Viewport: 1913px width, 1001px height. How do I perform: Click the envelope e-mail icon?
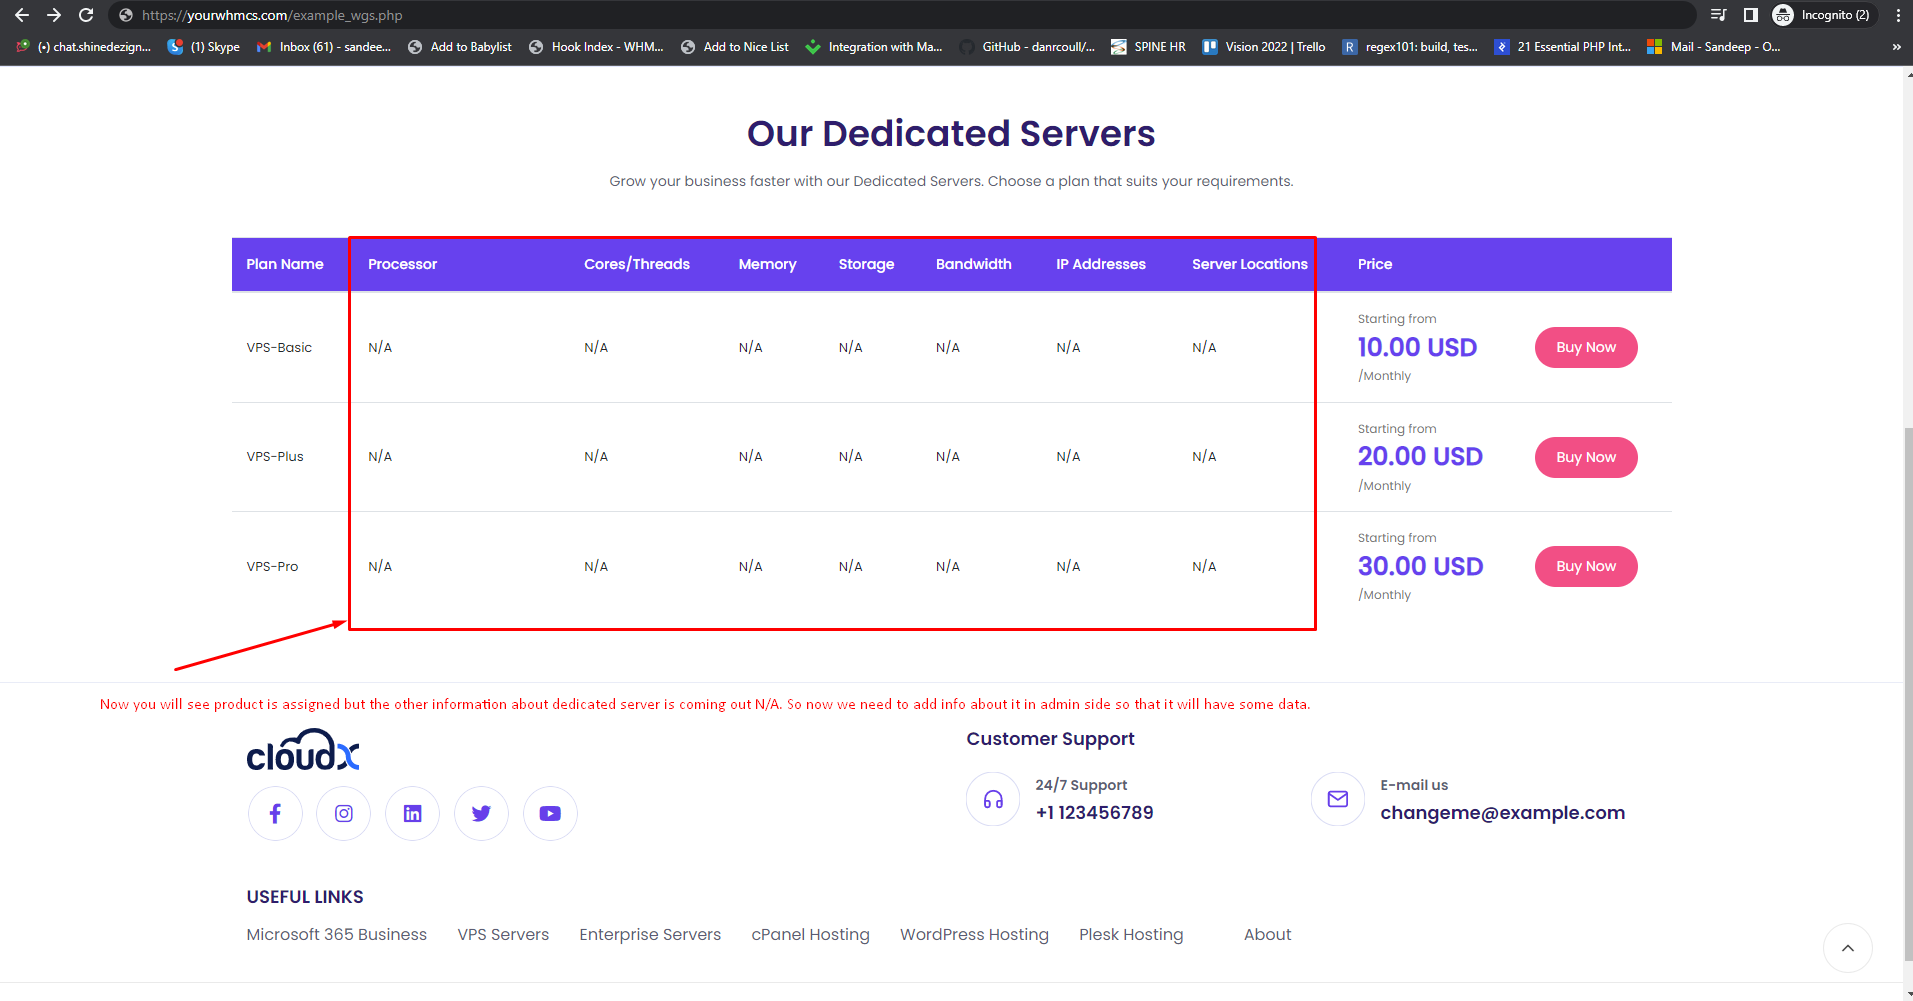[x=1337, y=799]
